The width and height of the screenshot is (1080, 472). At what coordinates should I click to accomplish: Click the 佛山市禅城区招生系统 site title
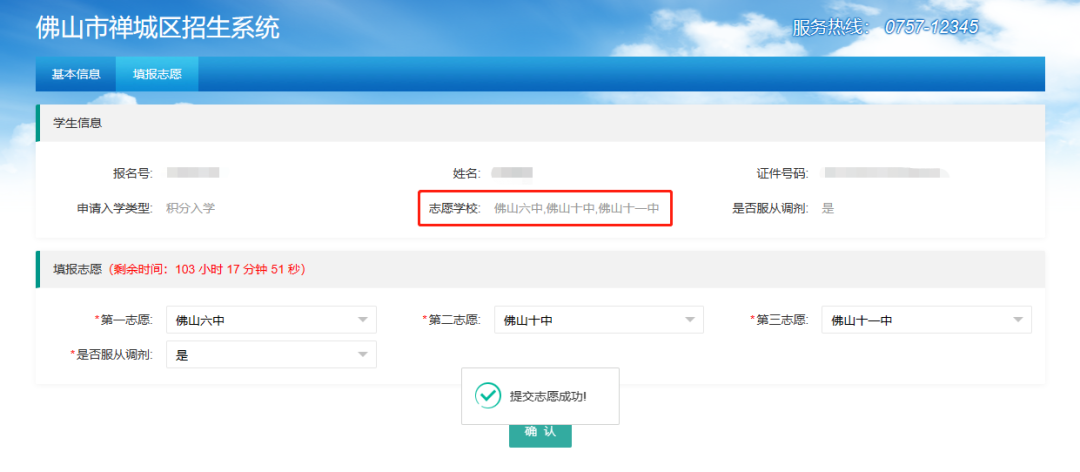(x=158, y=27)
